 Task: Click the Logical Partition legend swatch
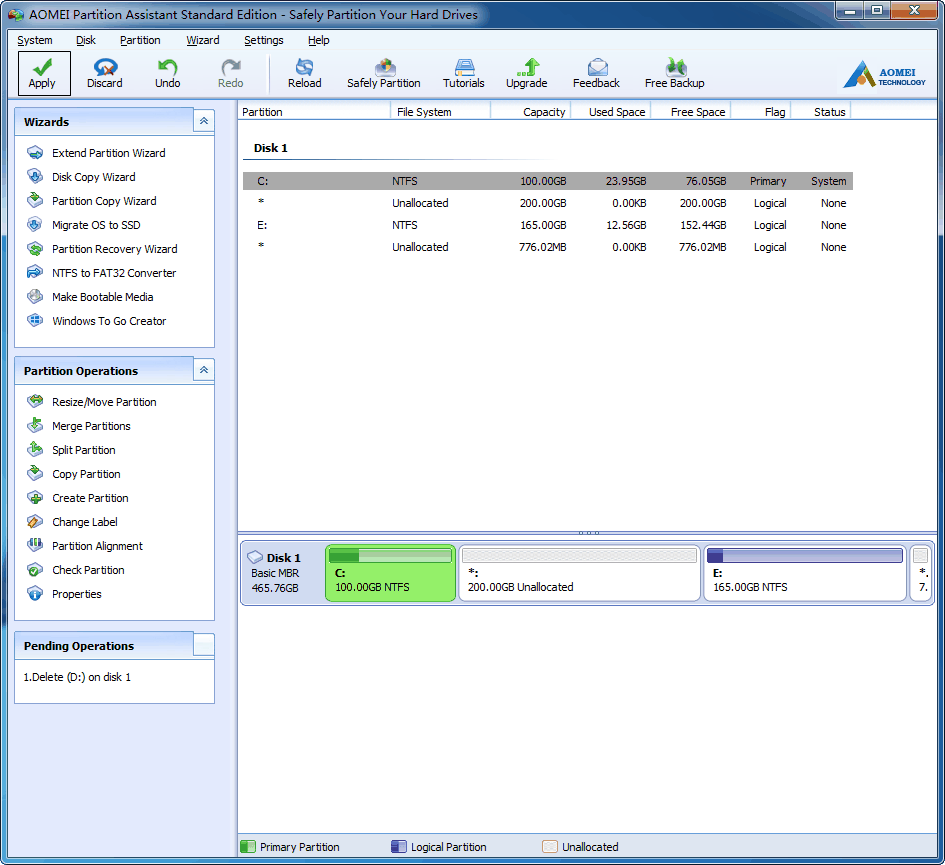(399, 847)
